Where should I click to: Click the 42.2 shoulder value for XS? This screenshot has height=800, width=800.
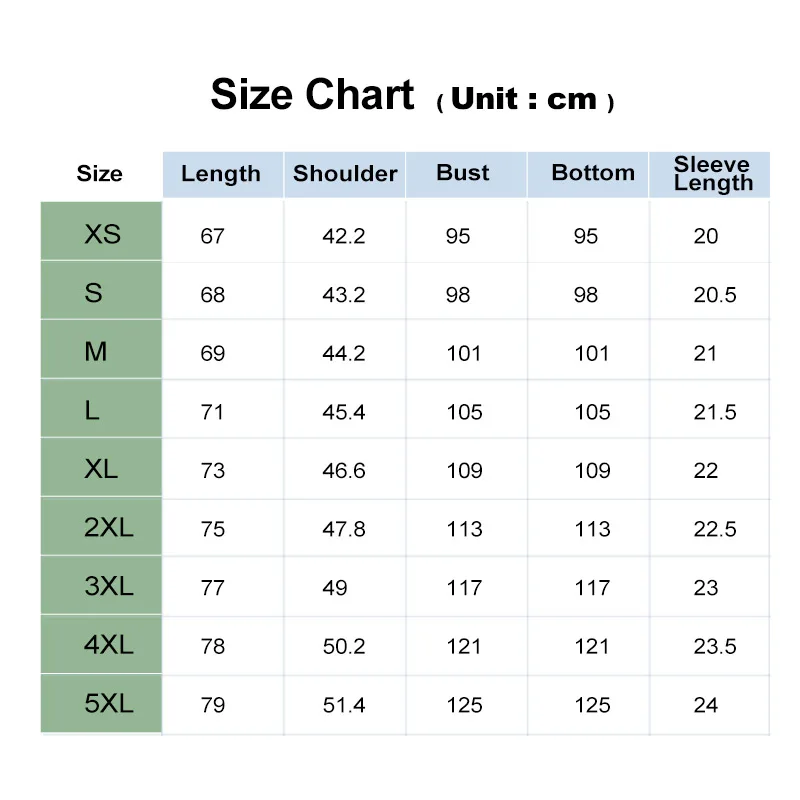[x=344, y=236]
